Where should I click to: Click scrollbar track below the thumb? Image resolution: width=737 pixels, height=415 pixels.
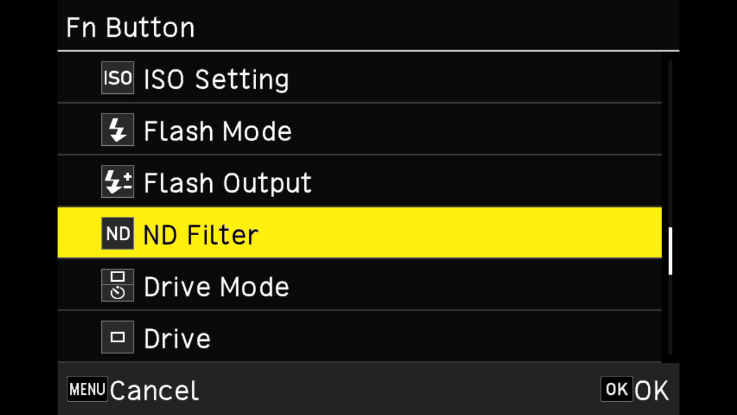coord(670,320)
